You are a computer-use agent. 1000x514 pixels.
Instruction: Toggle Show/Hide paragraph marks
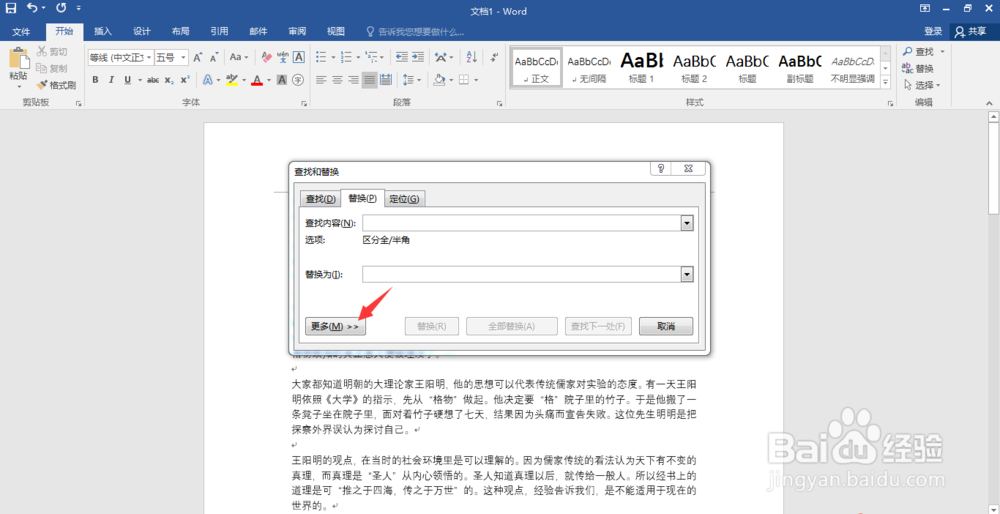coord(494,57)
